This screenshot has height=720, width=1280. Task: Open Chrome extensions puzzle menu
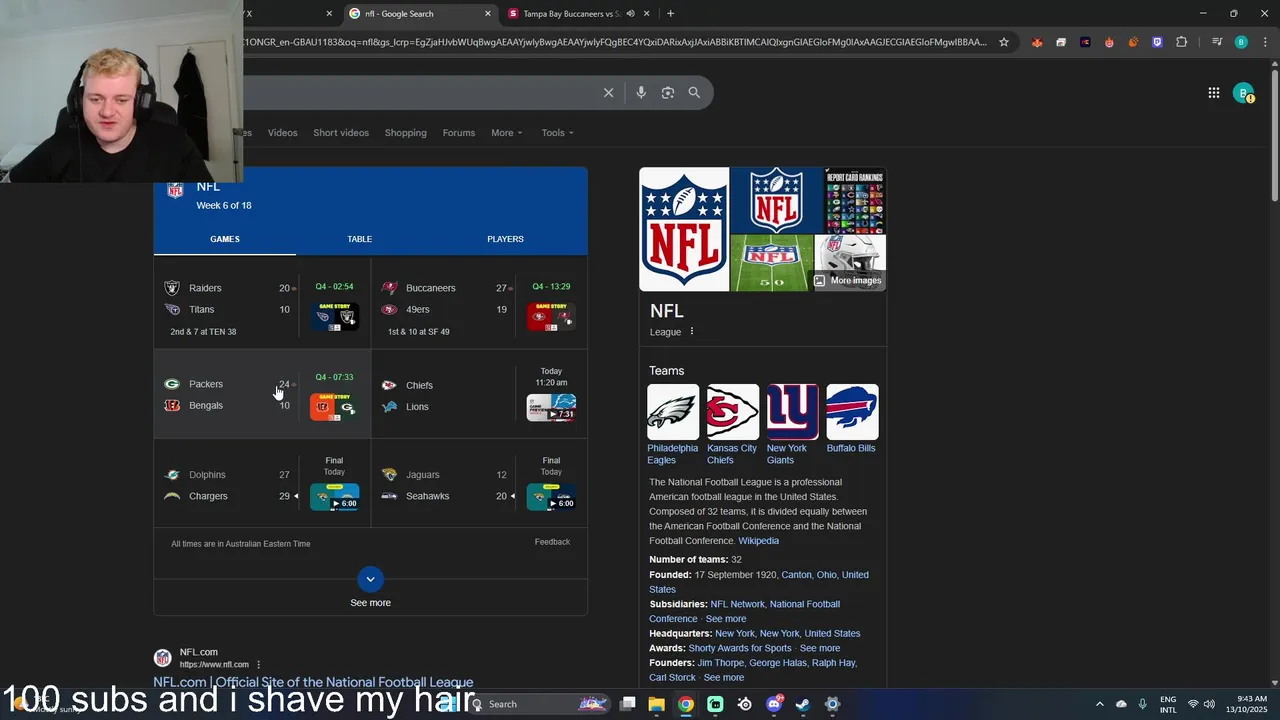(x=1181, y=42)
